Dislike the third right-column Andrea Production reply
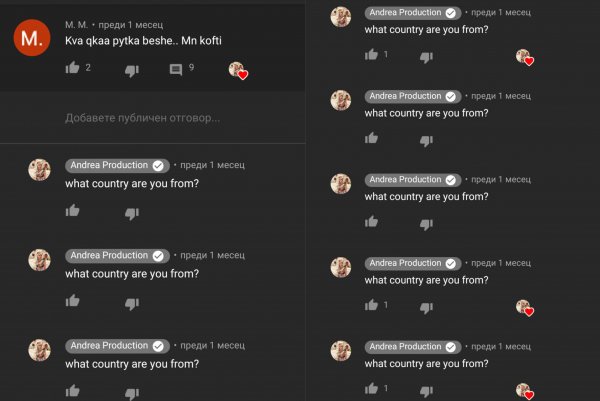Image resolution: width=600 pixels, height=401 pixels. pos(426,224)
